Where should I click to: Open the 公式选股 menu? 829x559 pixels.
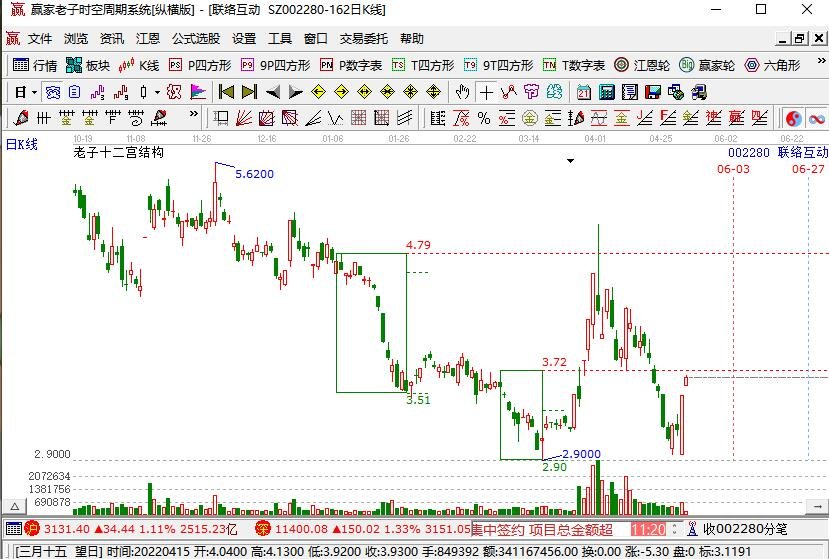pos(196,39)
